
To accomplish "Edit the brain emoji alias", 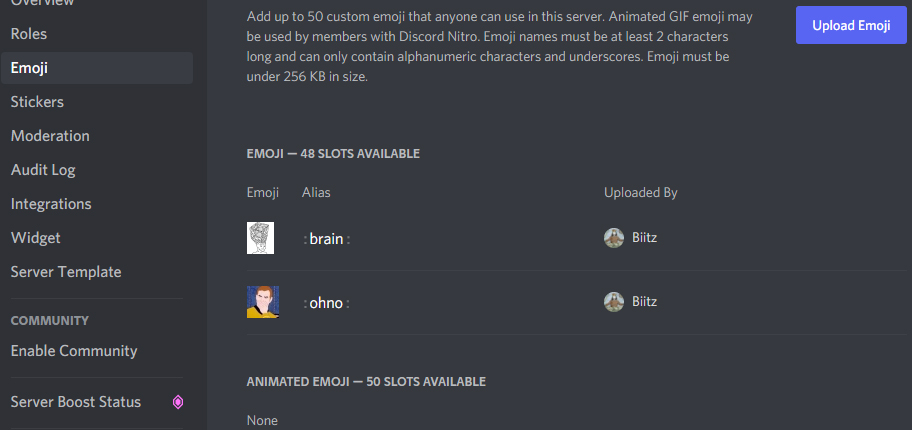I will tap(326, 239).
